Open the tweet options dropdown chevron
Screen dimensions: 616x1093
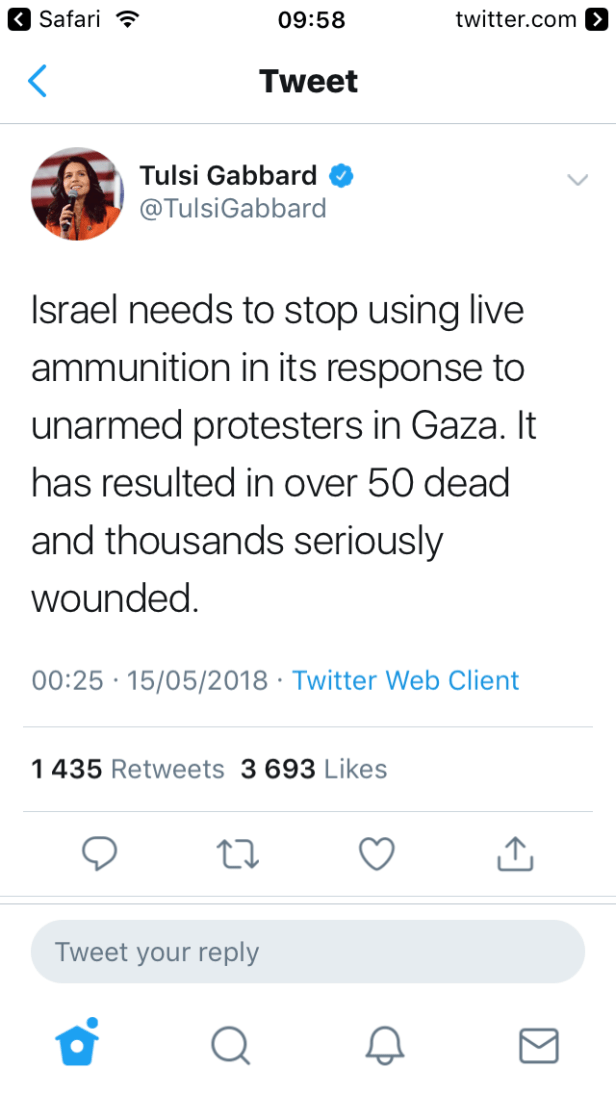tap(577, 180)
